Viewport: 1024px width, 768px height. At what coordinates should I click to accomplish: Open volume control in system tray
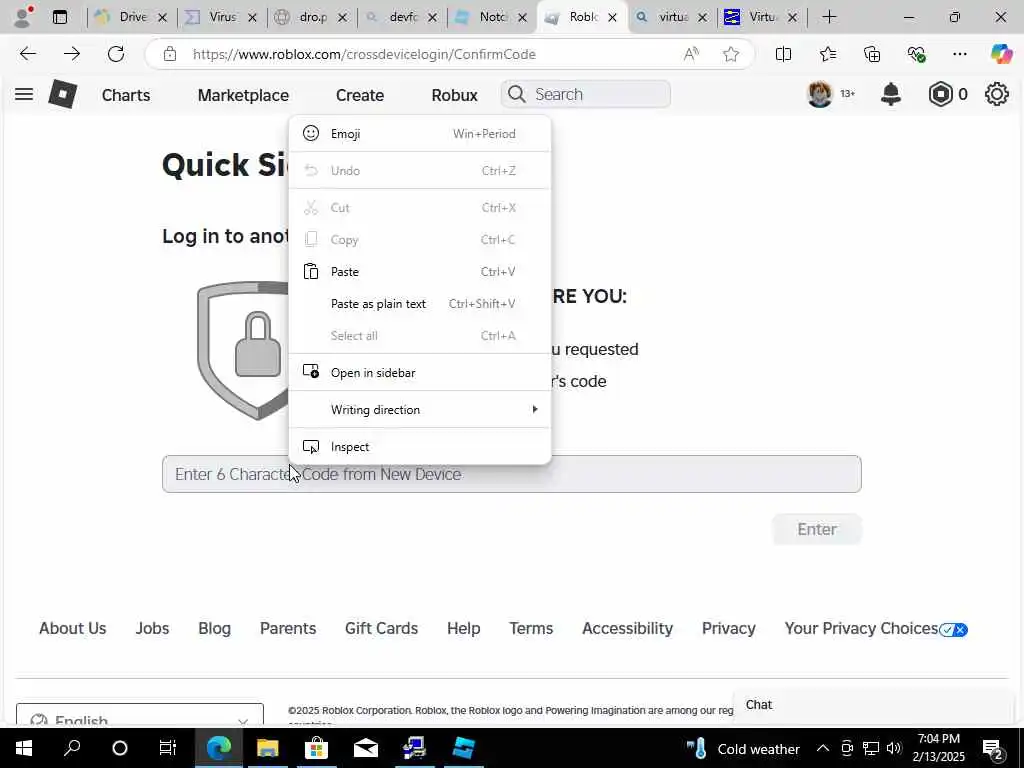coord(894,748)
